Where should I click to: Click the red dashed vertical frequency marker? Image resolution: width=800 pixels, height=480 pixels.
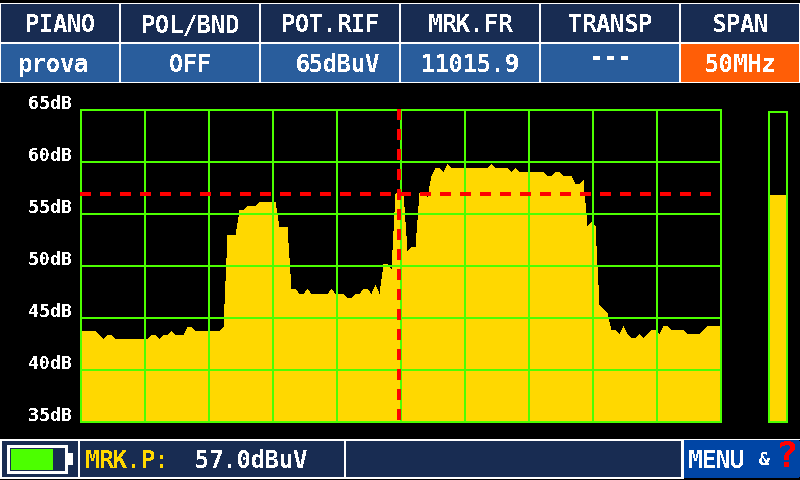[399, 266]
